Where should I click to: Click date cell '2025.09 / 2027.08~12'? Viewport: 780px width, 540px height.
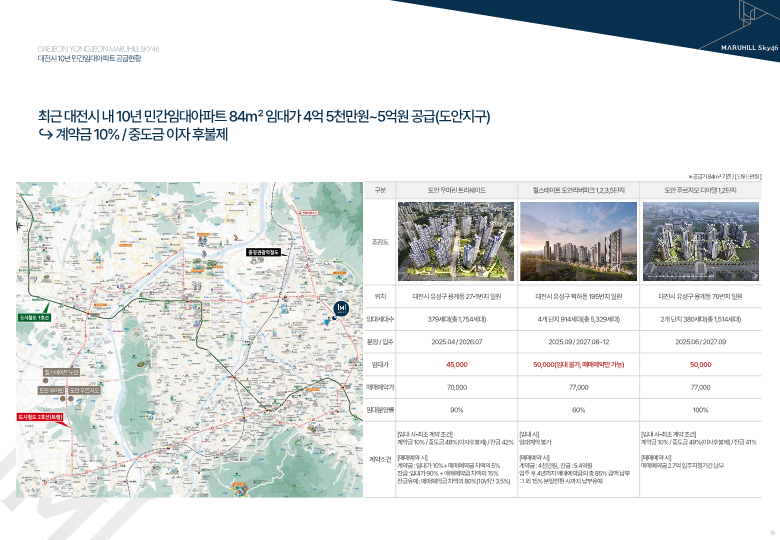click(578, 342)
